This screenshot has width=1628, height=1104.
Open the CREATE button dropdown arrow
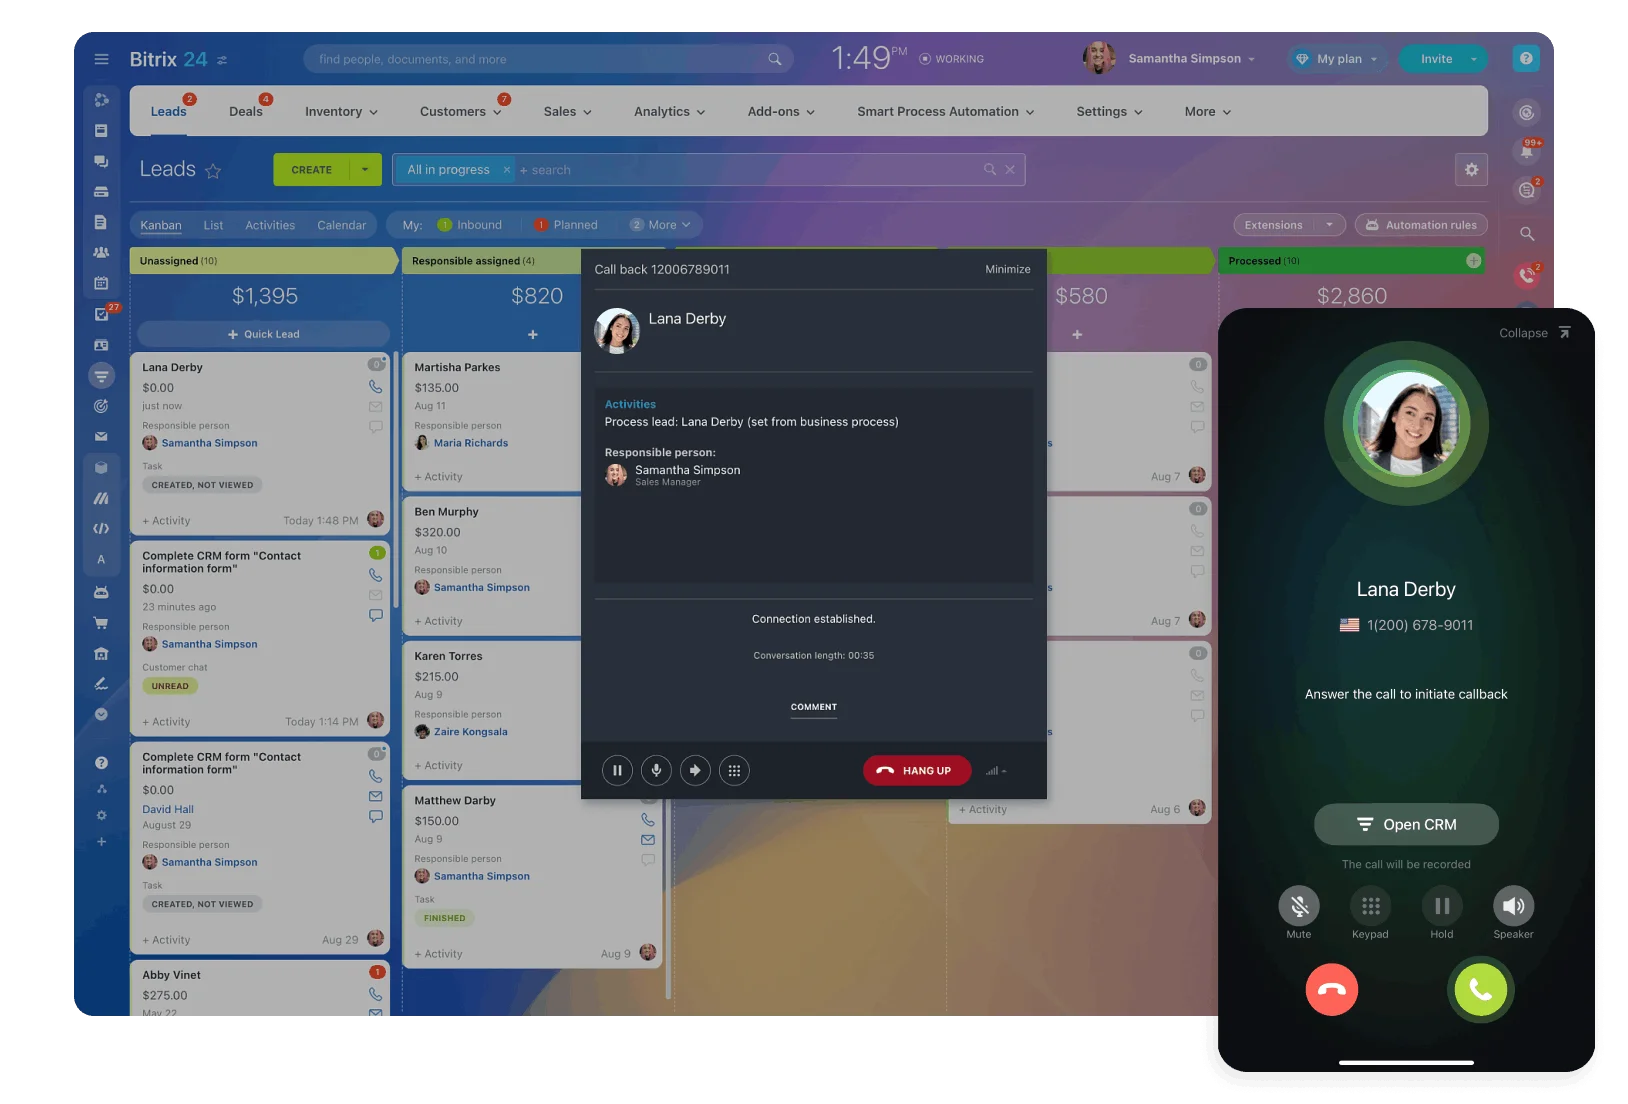pos(365,170)
